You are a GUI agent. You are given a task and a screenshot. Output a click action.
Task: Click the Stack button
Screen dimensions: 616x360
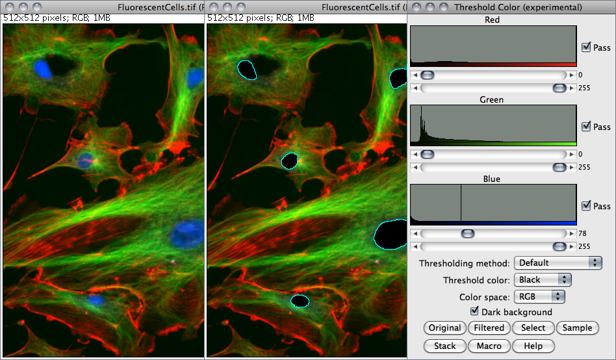pos(445,346)
